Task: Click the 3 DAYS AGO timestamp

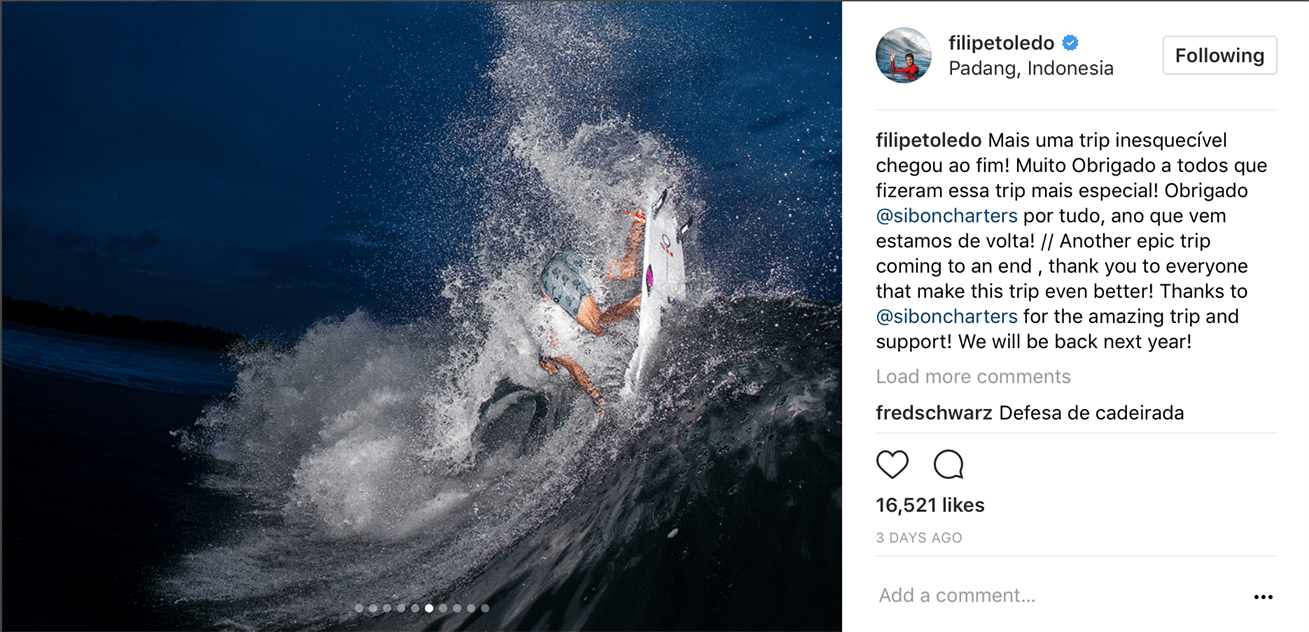Action: (x=919, y=538)
